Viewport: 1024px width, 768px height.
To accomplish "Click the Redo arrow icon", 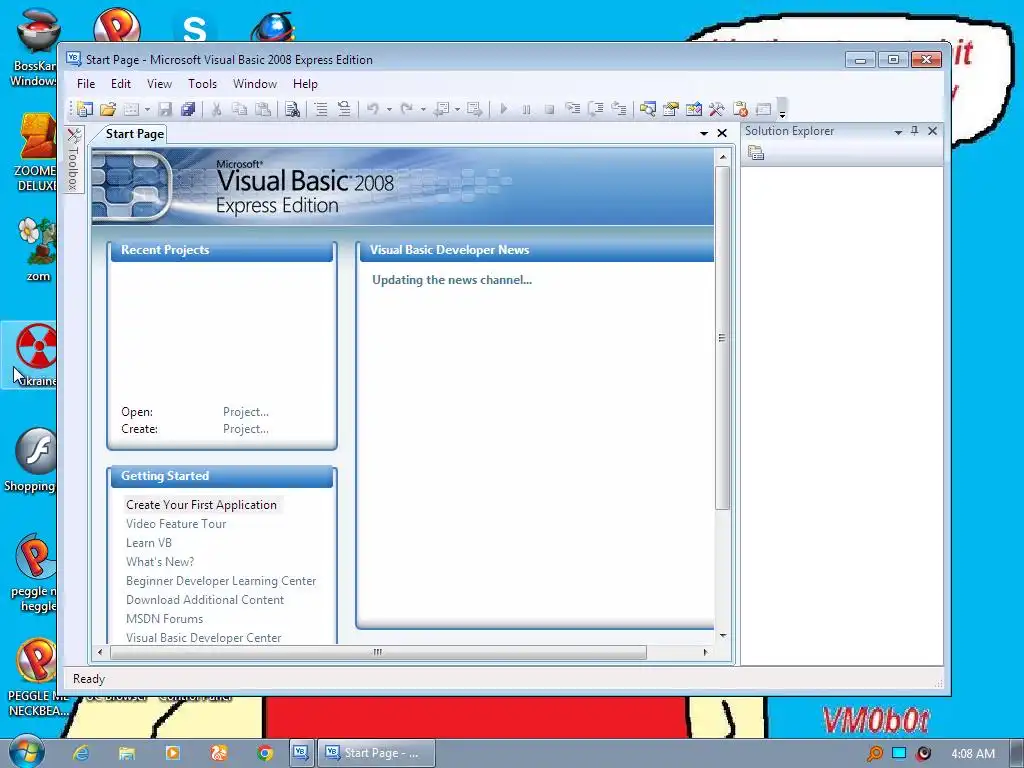I will tap(406, 109).
